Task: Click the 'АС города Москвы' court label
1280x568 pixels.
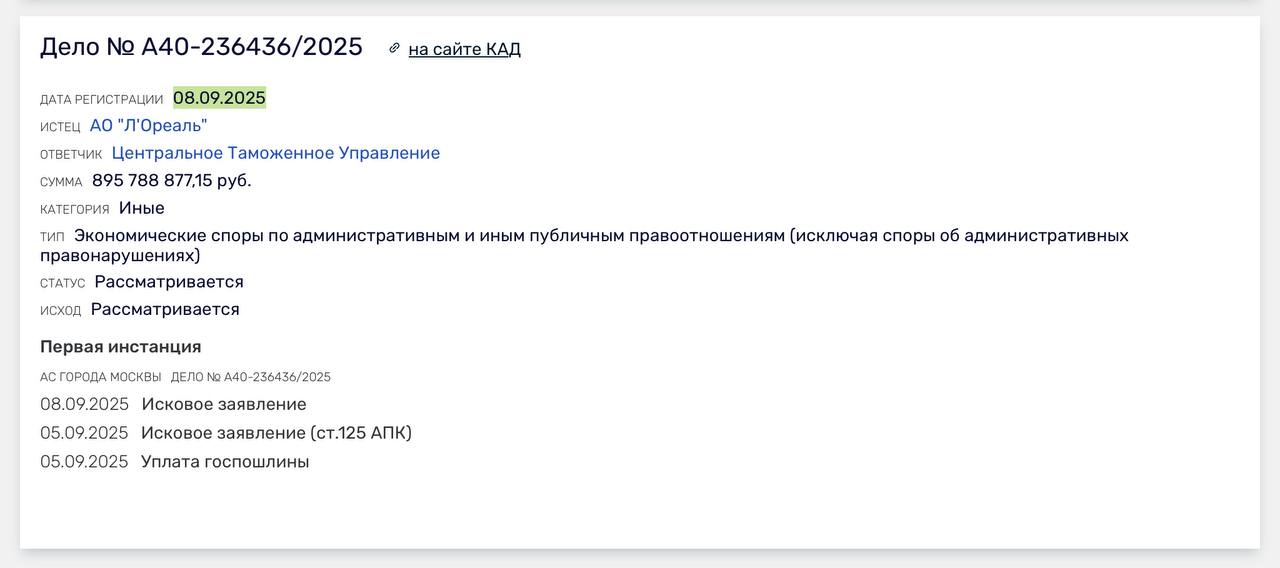Action: [x=100, y=377]
